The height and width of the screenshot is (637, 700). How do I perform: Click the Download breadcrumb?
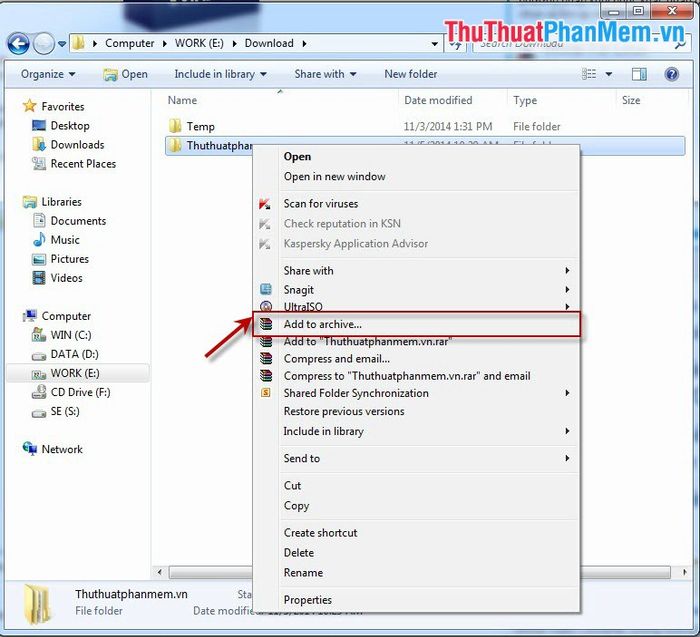click(x=269, y=43)
